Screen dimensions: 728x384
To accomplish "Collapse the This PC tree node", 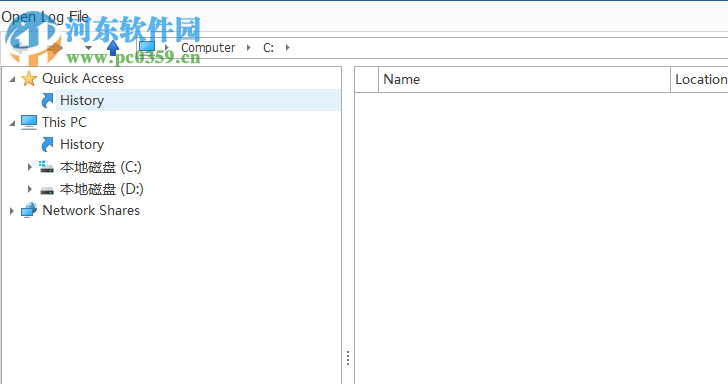I will coord(13,123).
